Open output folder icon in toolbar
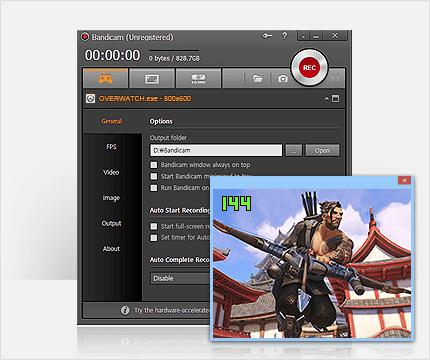The width and height of the screenshot is (430, 360). 257,79
